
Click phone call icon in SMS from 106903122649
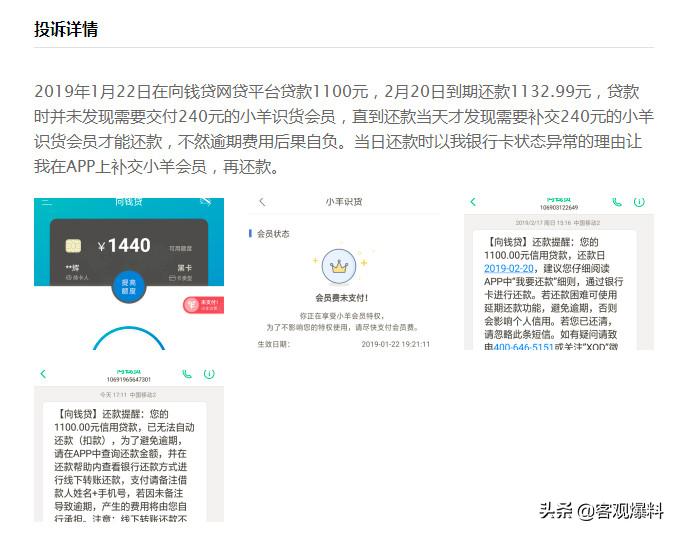coord(617,201)
